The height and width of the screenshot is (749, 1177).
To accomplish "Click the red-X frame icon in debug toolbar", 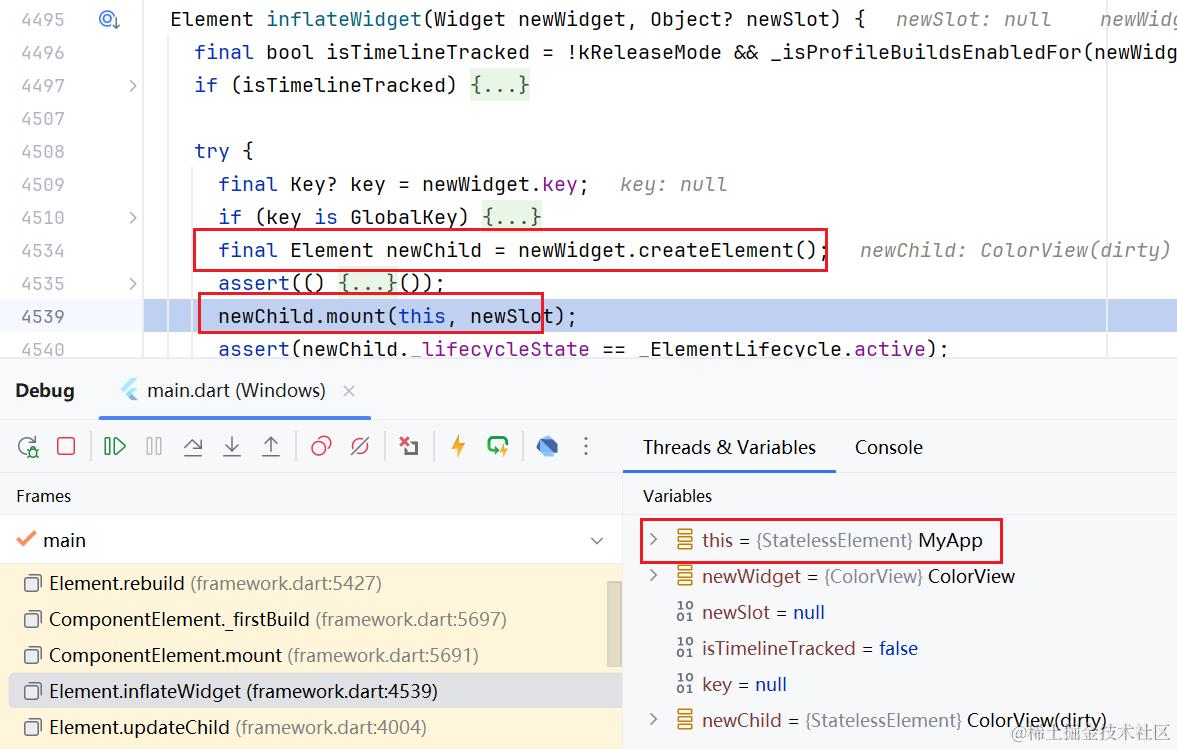I will 408,447.
